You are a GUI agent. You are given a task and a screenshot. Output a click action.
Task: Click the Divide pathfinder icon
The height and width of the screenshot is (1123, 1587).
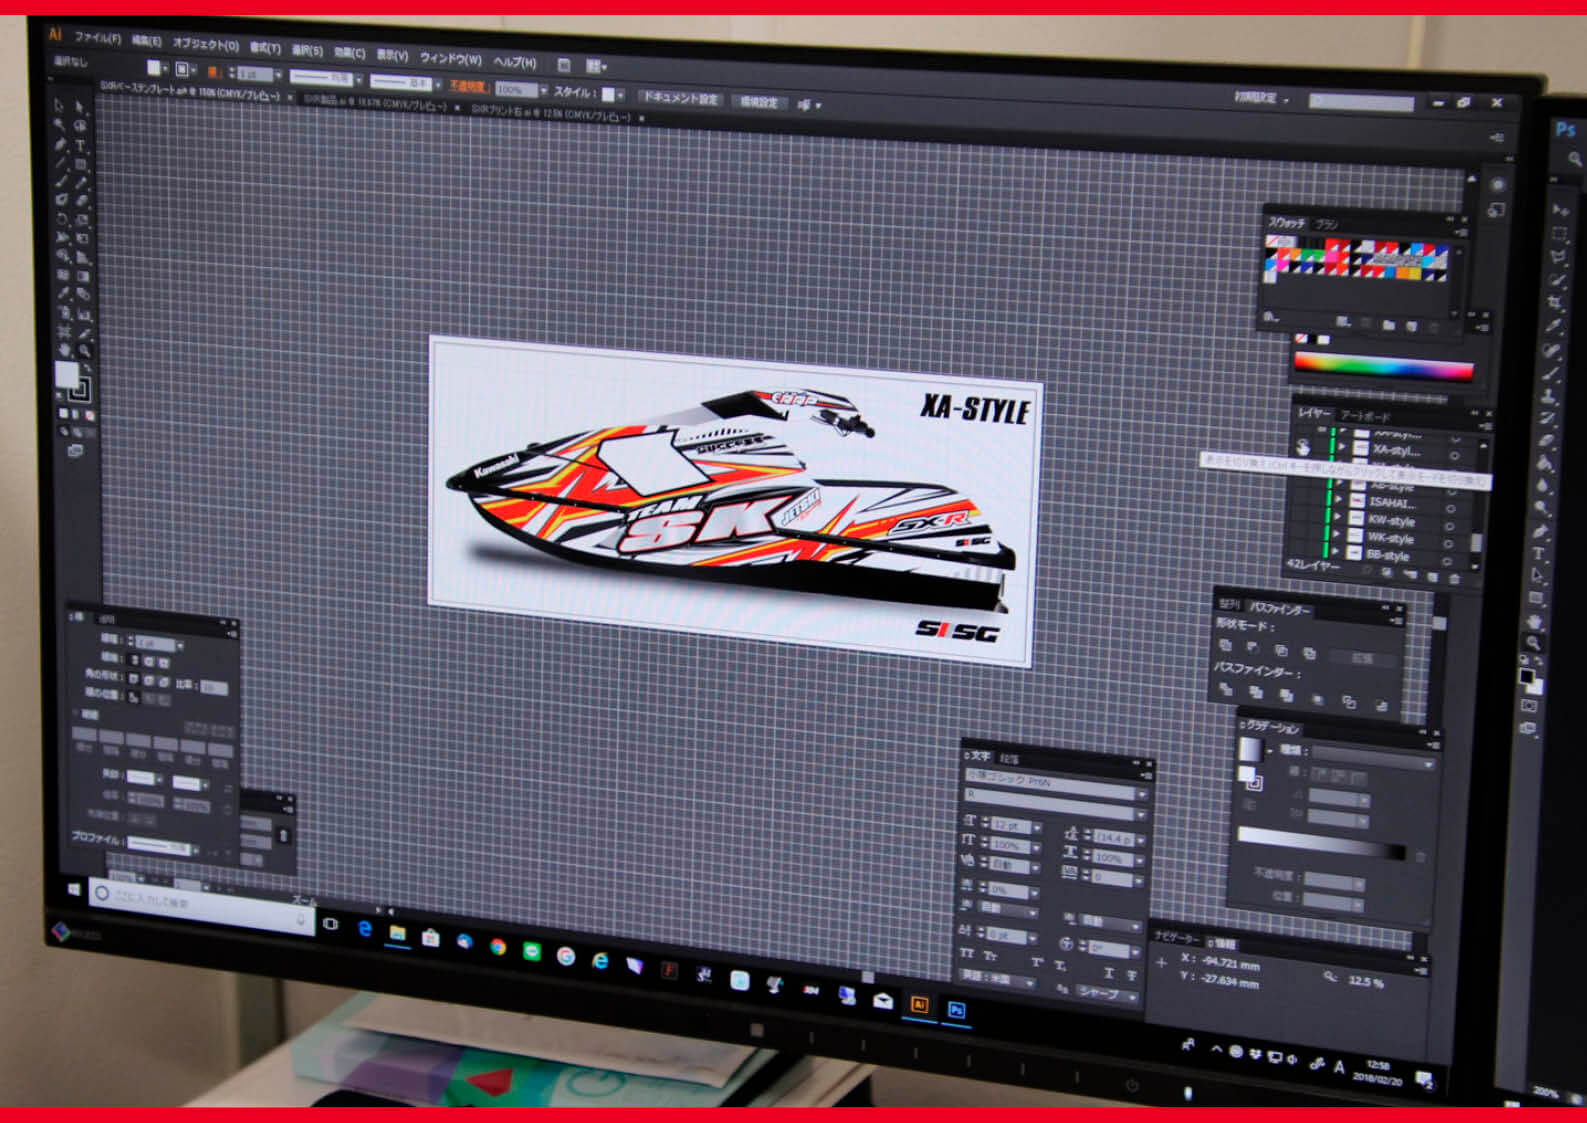(x=1226, y=690)
